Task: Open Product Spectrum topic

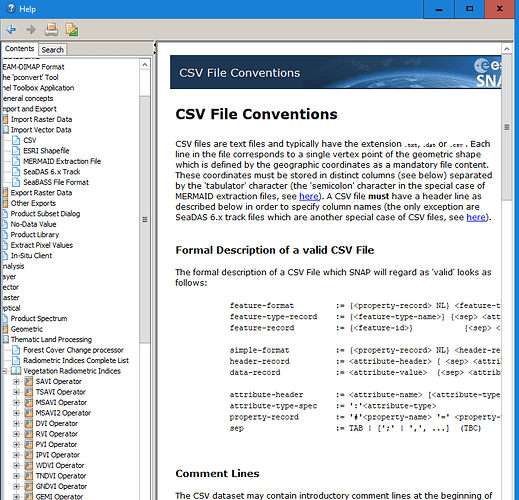Action: [x=39, y=319]
